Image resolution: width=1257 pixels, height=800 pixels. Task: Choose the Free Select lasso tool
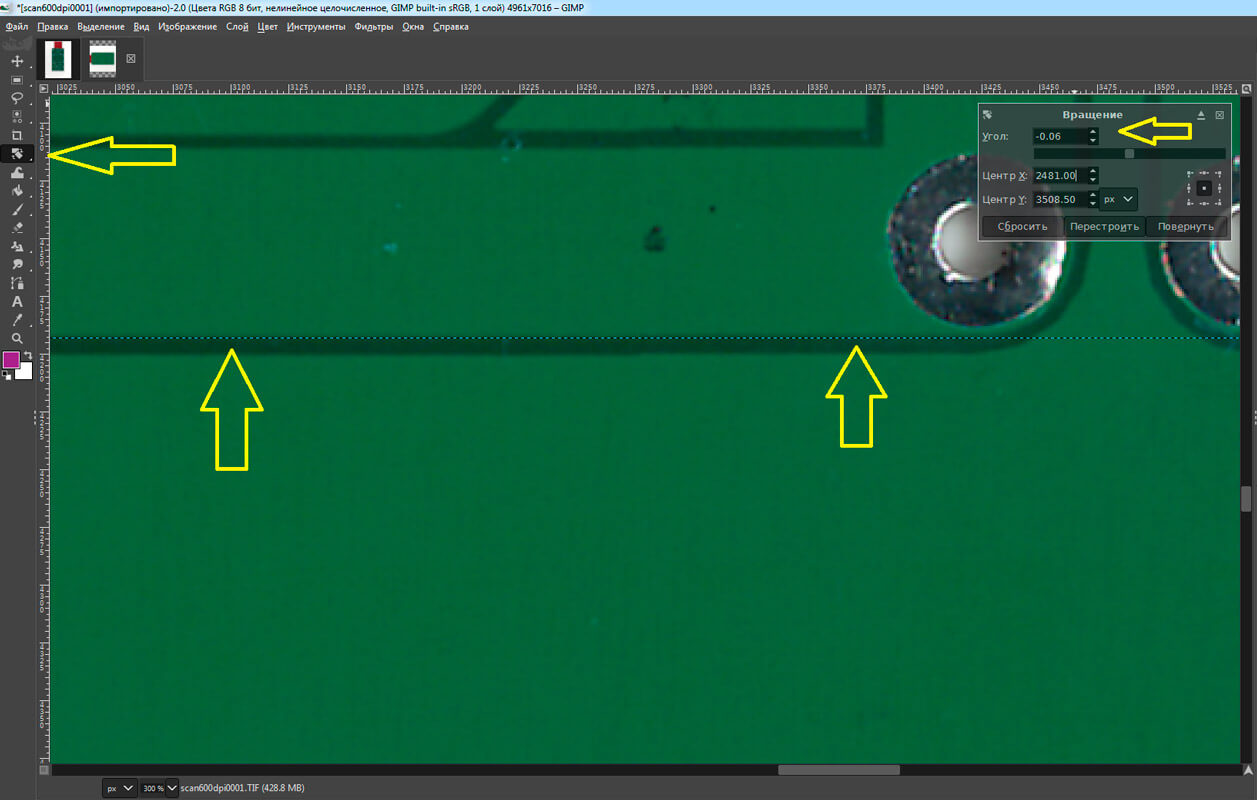point(17,98)
